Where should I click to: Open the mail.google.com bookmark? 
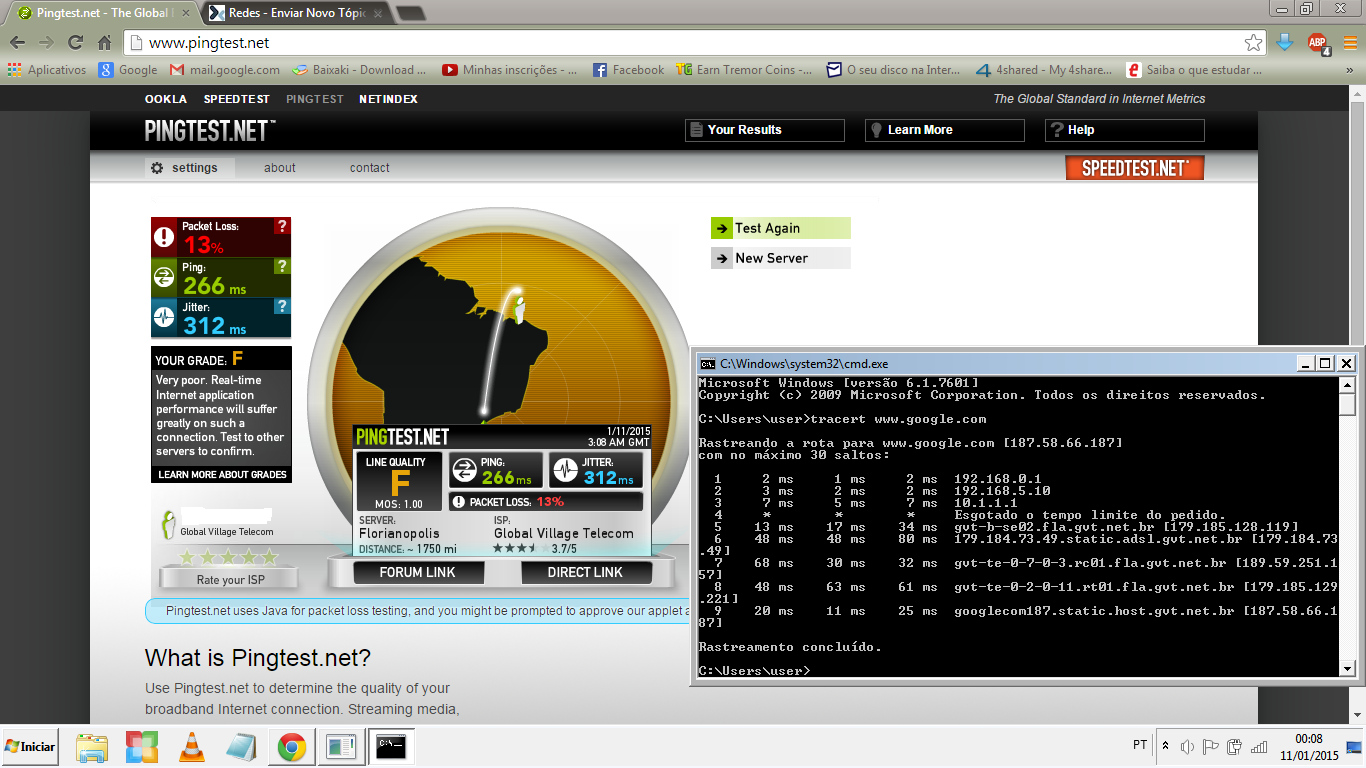pos(225,70)
